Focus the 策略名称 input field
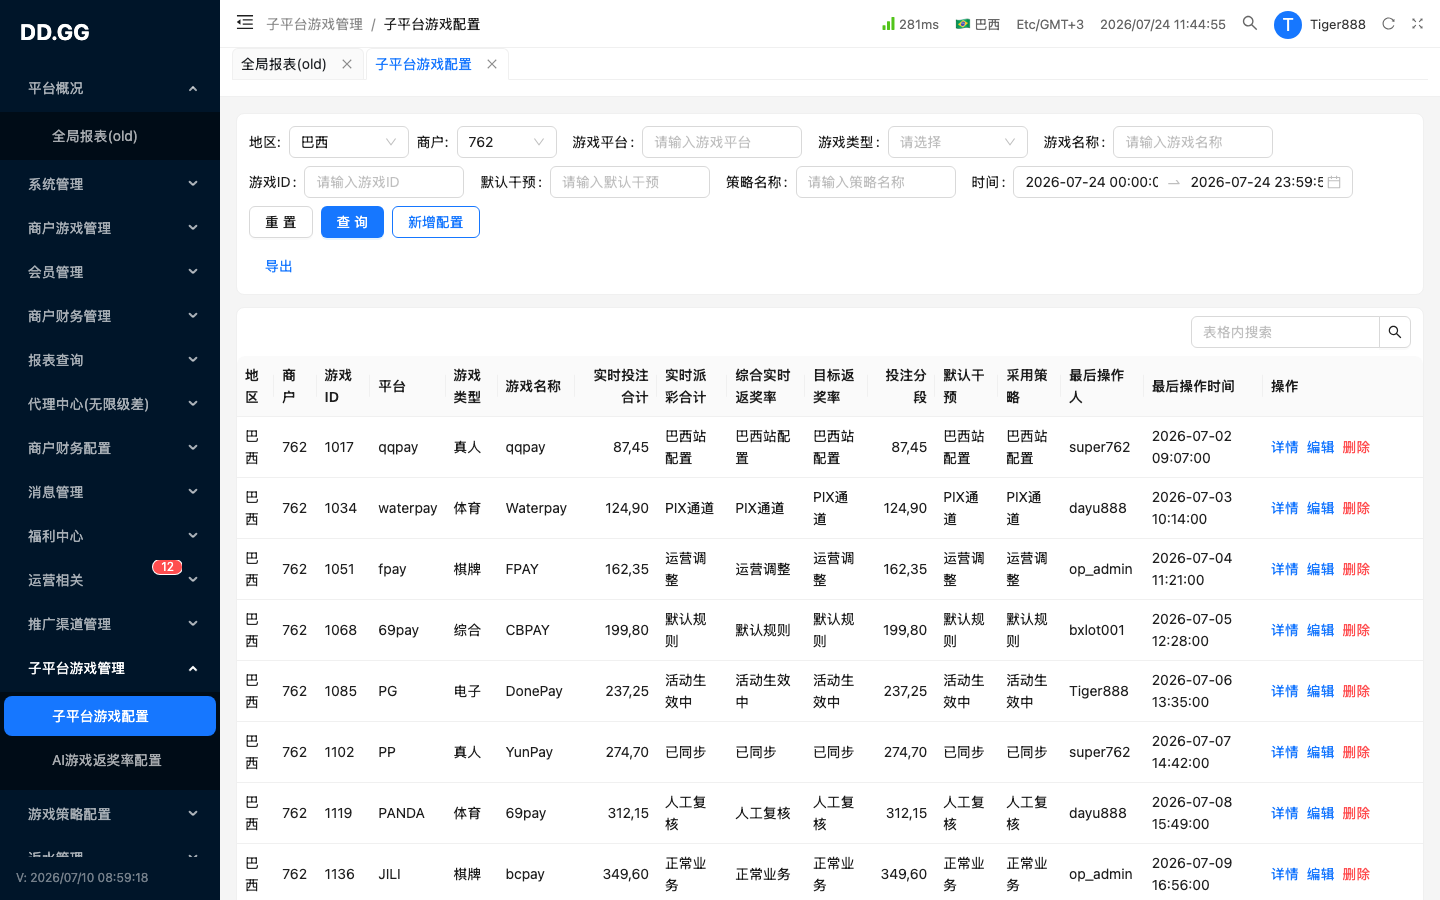1440x900 pixels. [876, 182]
